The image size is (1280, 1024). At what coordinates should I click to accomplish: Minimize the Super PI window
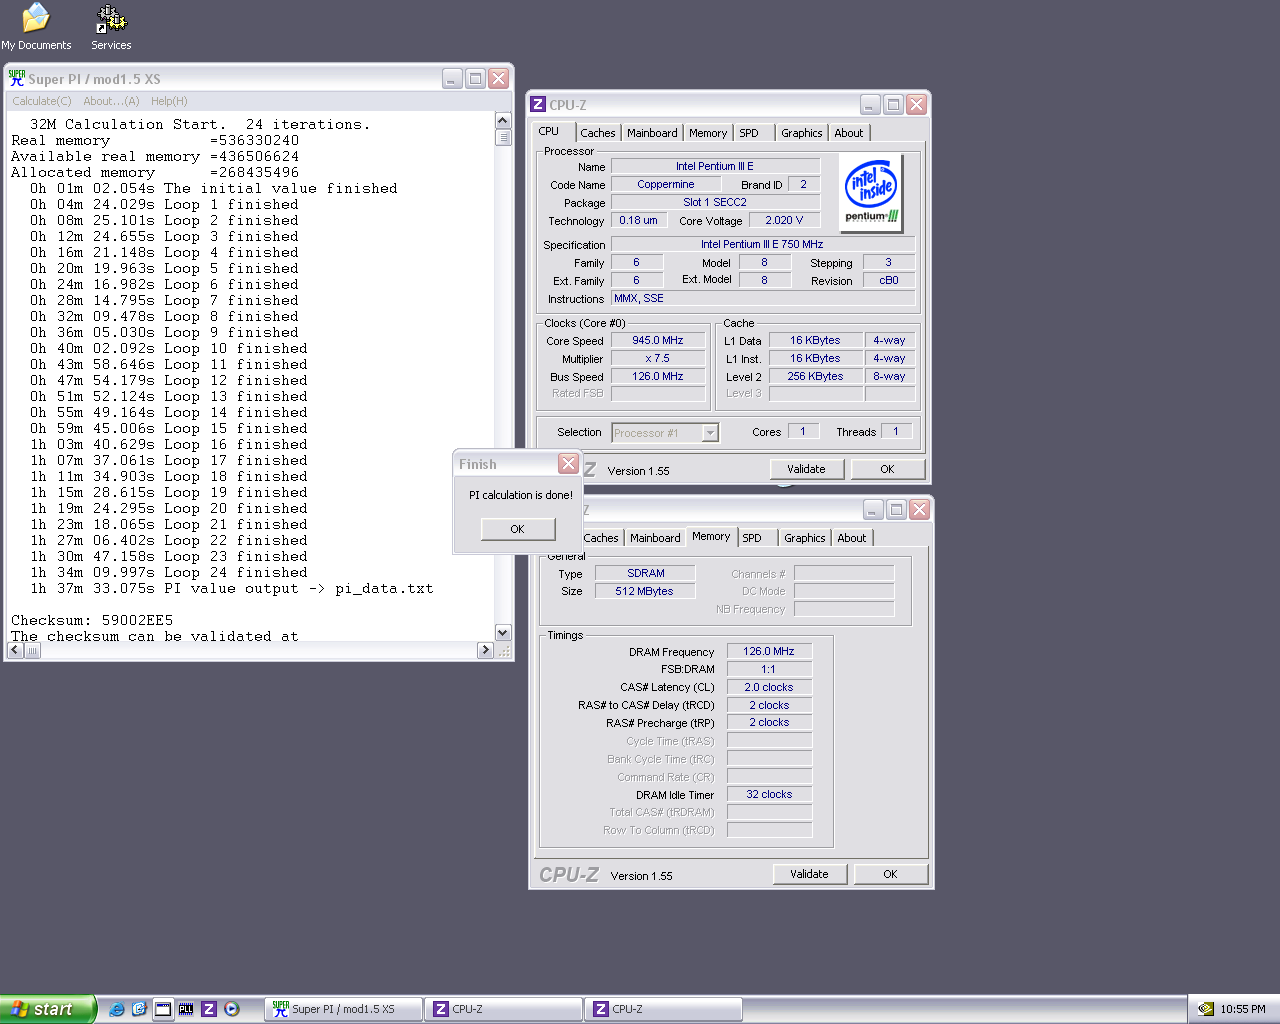(453, 78)
